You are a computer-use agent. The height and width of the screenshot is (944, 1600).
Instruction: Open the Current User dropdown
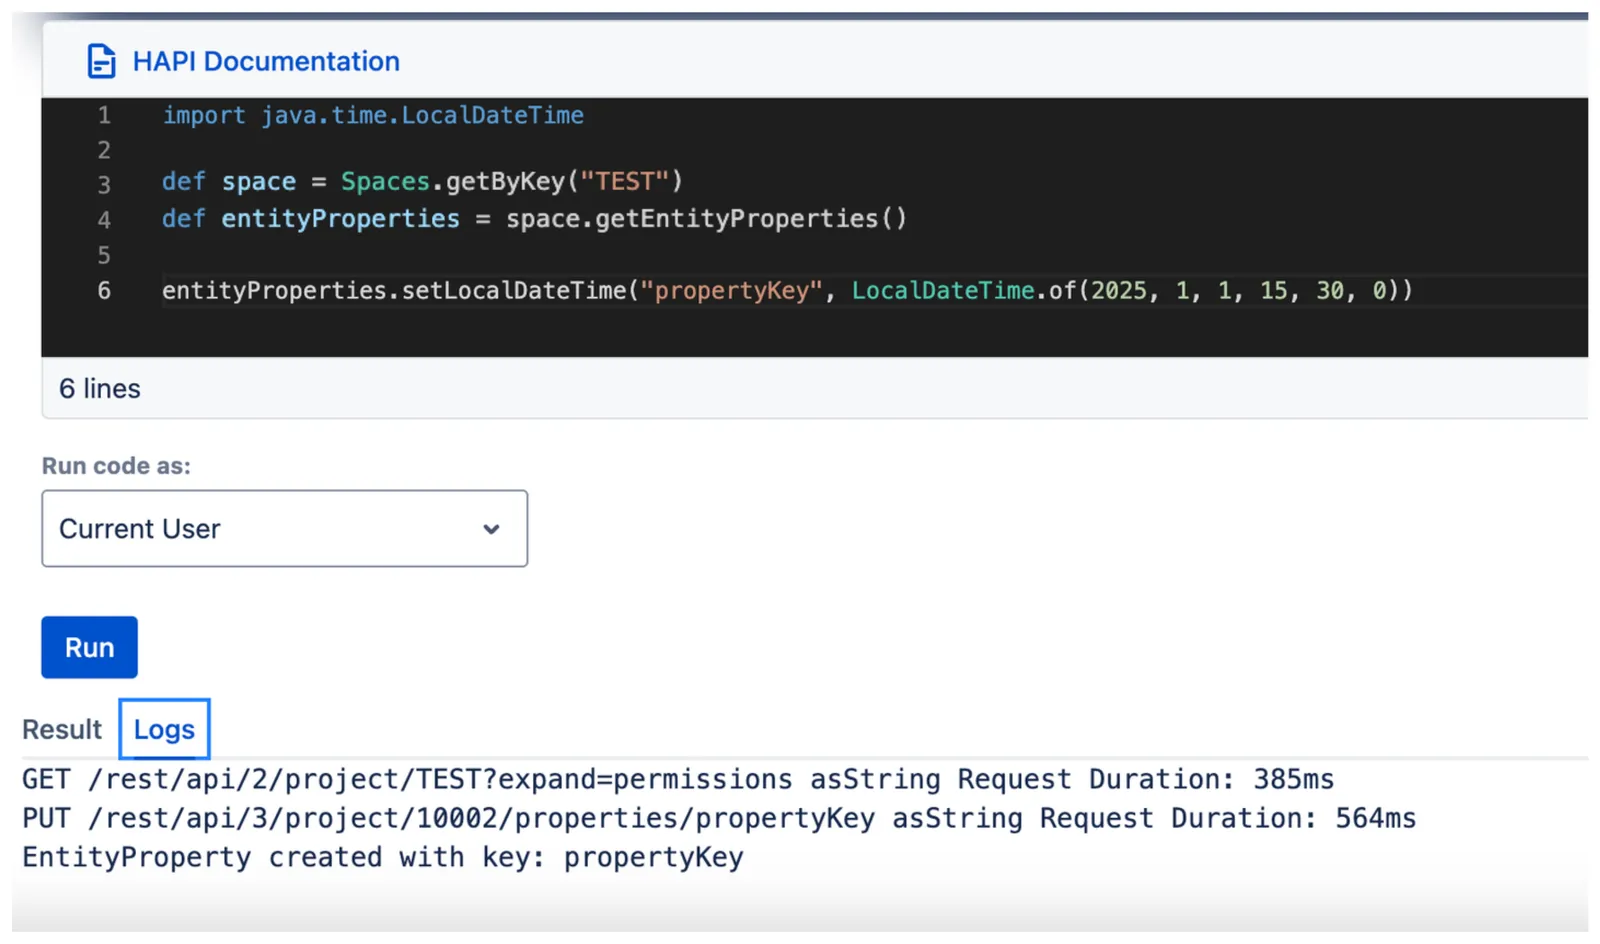284,528
